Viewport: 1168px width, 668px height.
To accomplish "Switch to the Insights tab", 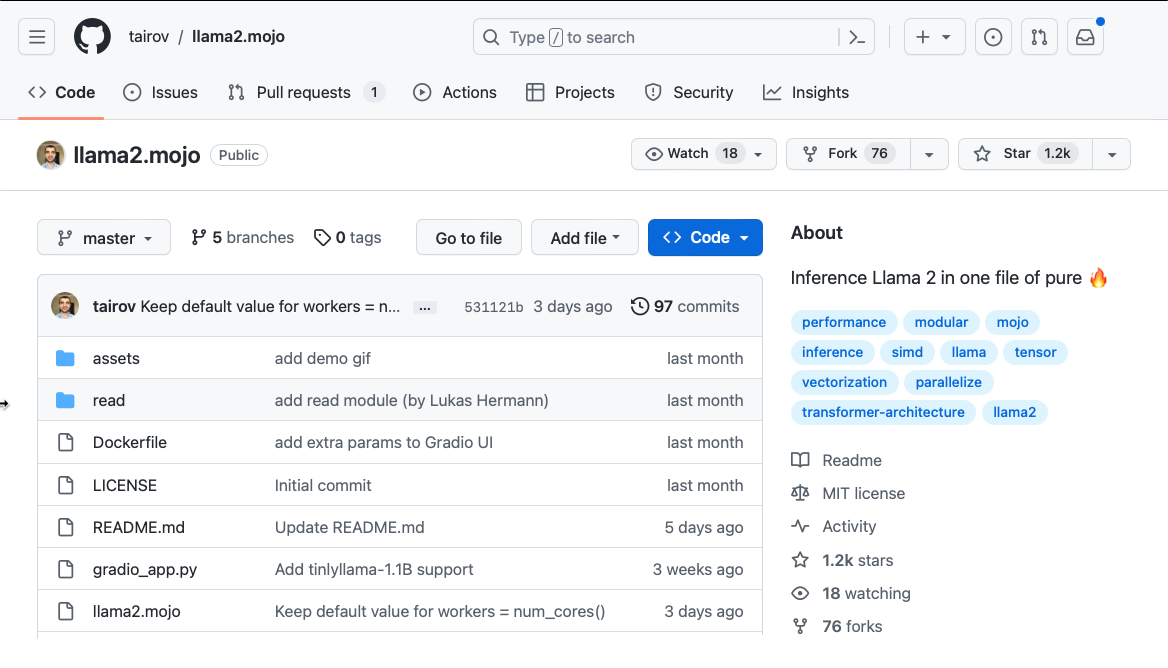I will 805,92.
